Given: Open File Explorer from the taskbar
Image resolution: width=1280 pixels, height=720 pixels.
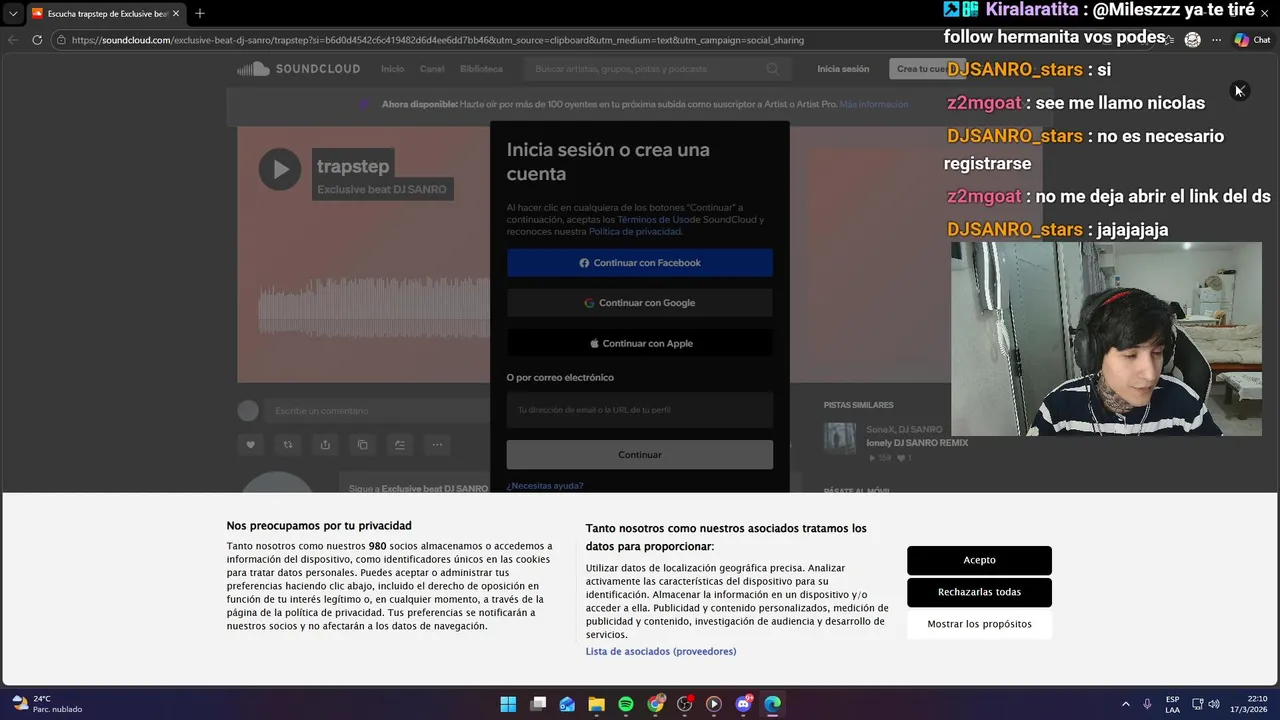Looking at the screenshot, I should pyautogui.click(x=597, y=704).
